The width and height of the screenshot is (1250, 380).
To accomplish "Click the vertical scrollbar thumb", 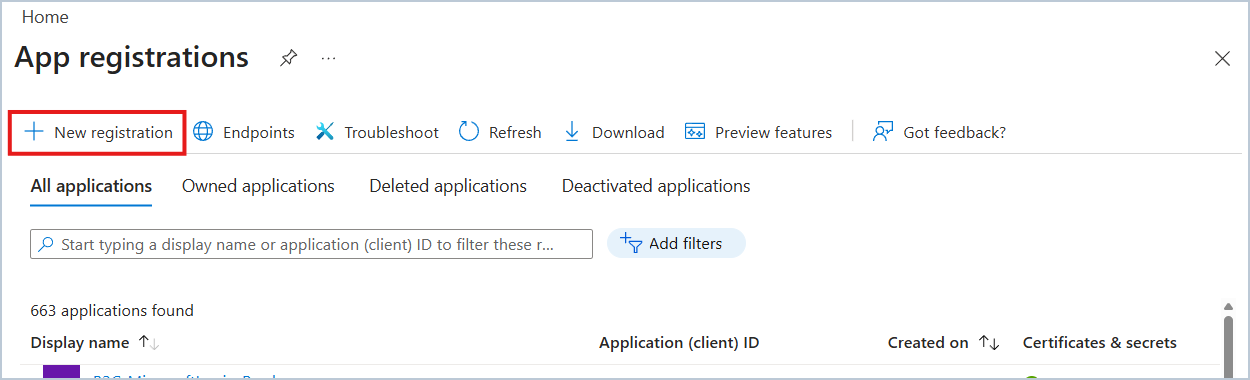I will coord(1229,347).
